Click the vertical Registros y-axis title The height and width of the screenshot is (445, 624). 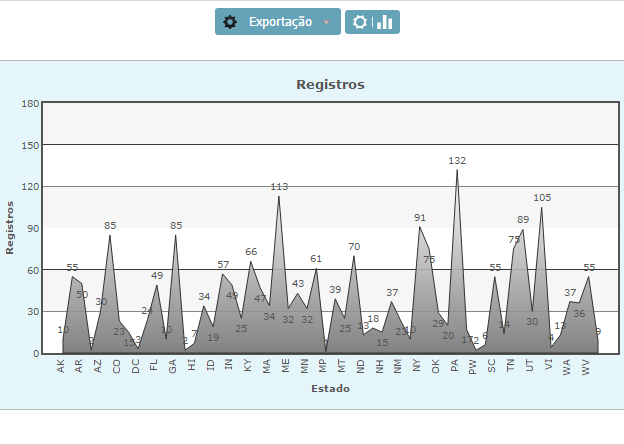[x=10, y=227]
